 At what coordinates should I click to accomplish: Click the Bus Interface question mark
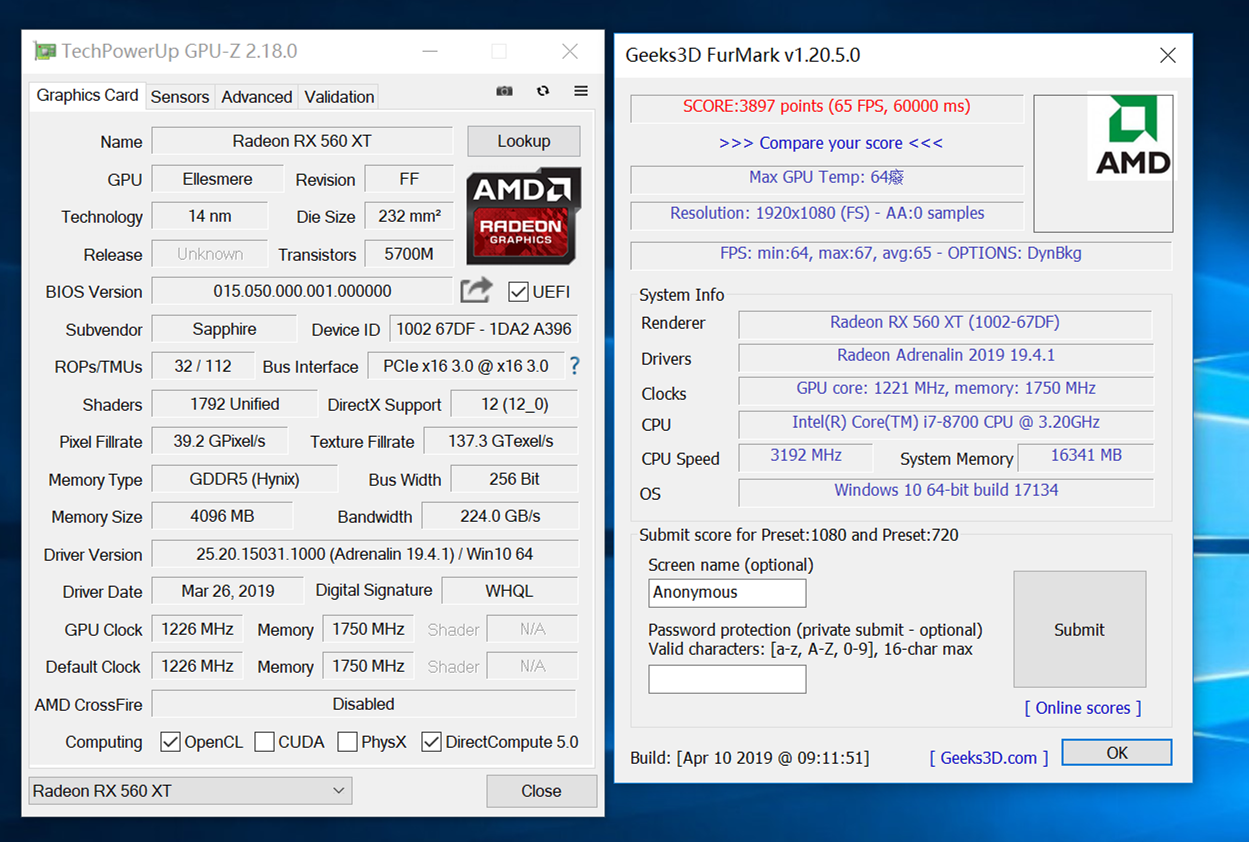point(574,366)
